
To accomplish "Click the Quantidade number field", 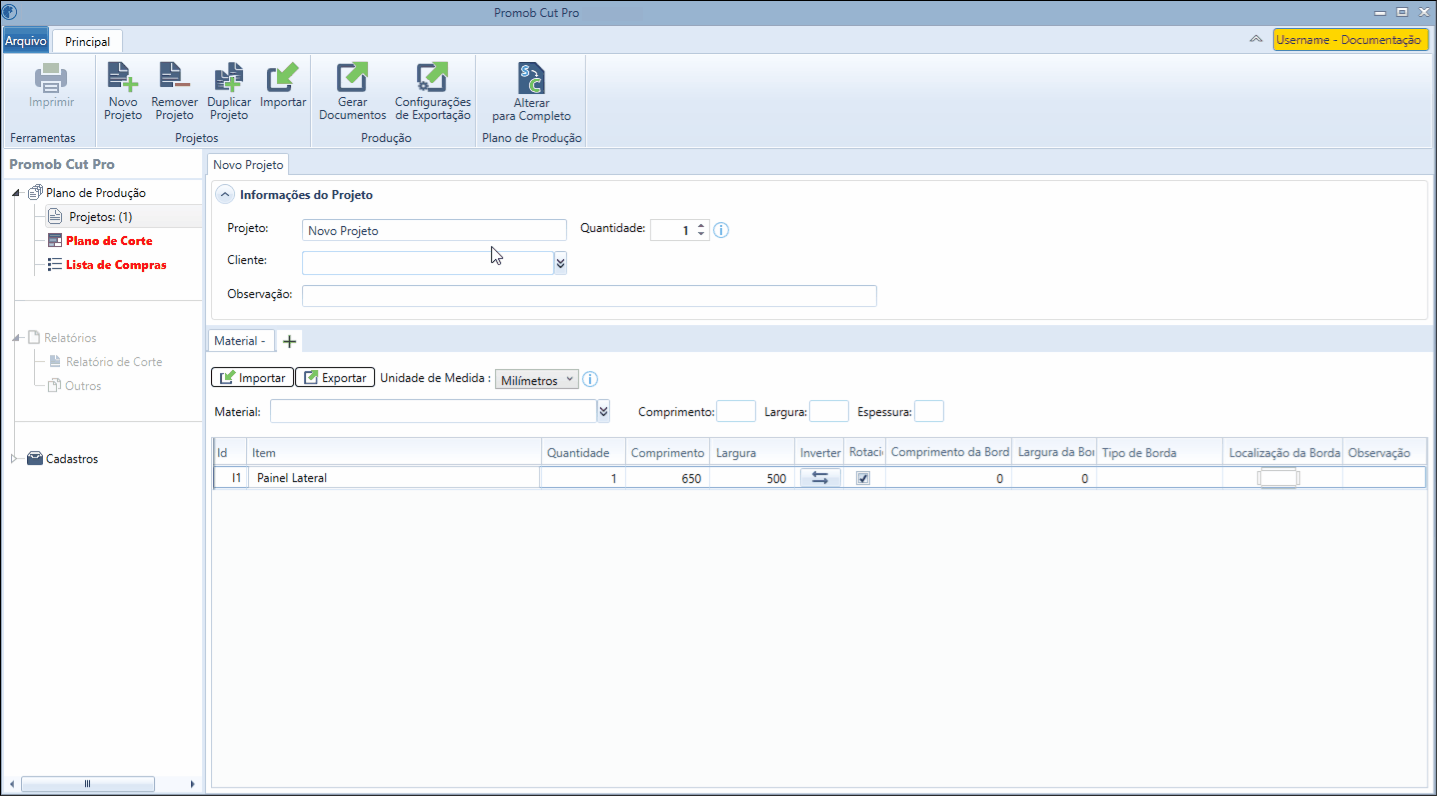I will pyautogui.click(x=672, y=230).
